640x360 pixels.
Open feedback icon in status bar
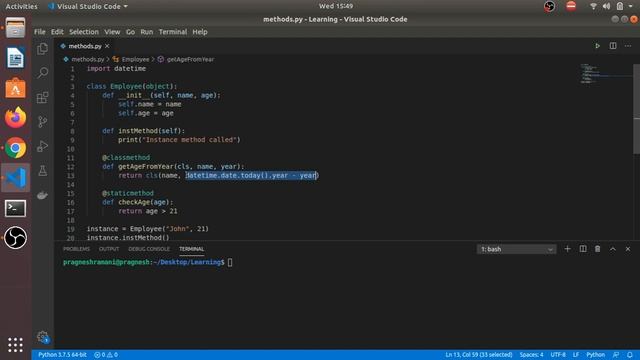pyautogui.click(x=616, y=355)
